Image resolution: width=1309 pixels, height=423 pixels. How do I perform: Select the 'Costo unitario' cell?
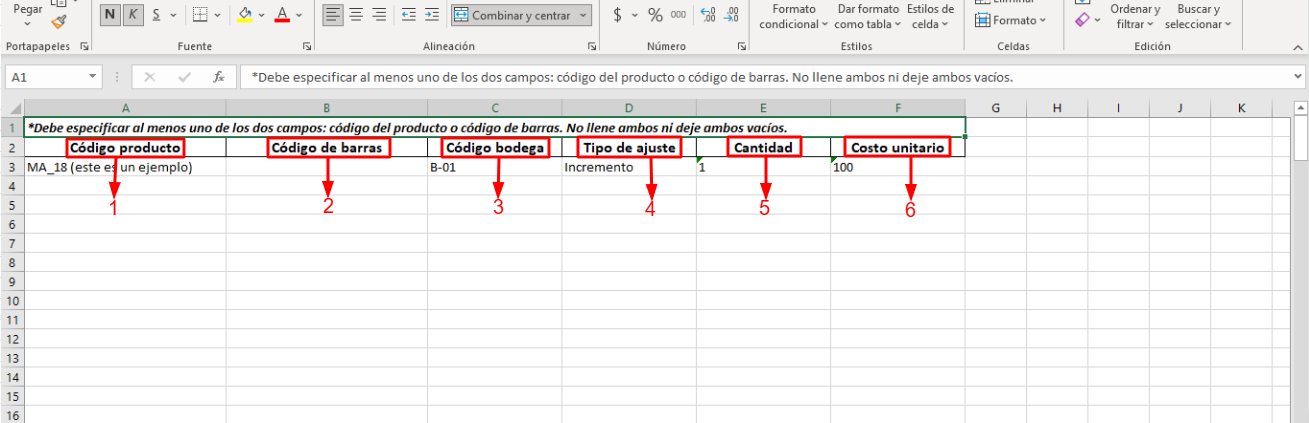[898, 147]
